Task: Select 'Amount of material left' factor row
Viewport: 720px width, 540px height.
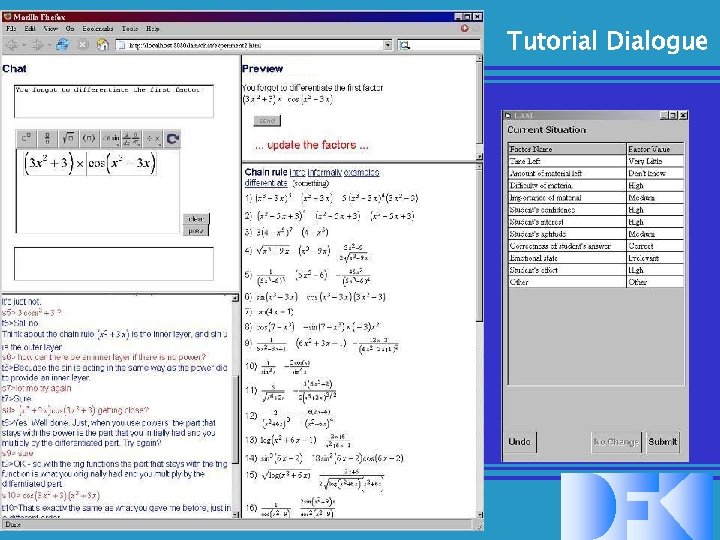Action: coord(567,173)
